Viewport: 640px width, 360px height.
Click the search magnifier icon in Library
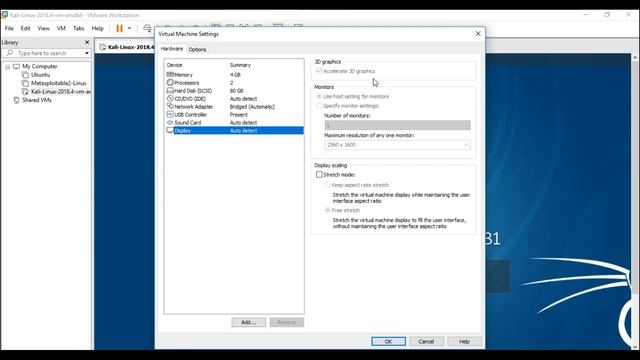tap(10, 53)
